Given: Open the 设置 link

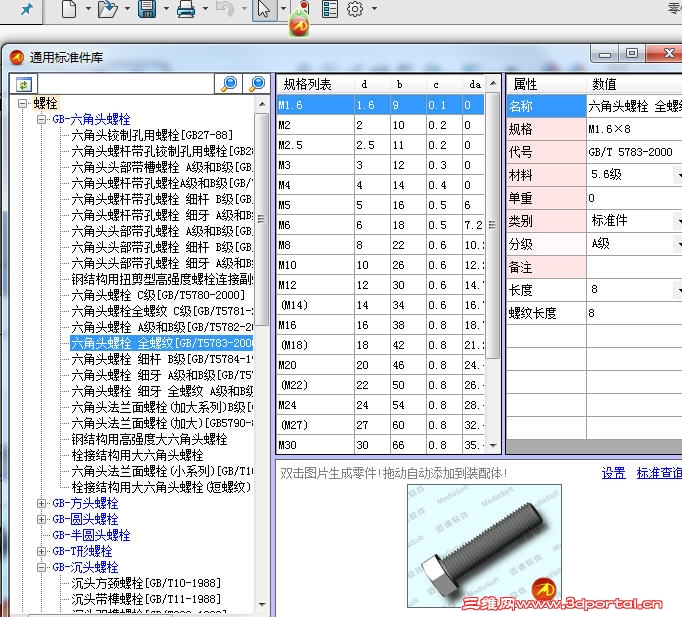Looking at the screenshot, I should 613,473.
